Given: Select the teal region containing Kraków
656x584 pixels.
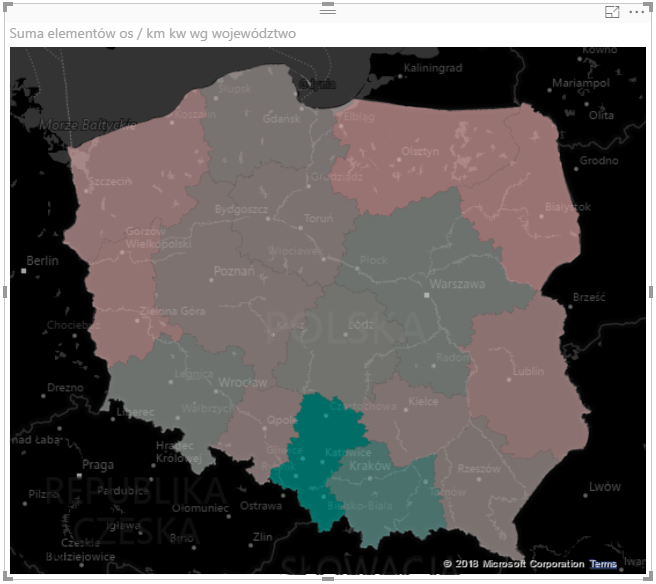Looking at the screenshot, I should coord(385,490).
